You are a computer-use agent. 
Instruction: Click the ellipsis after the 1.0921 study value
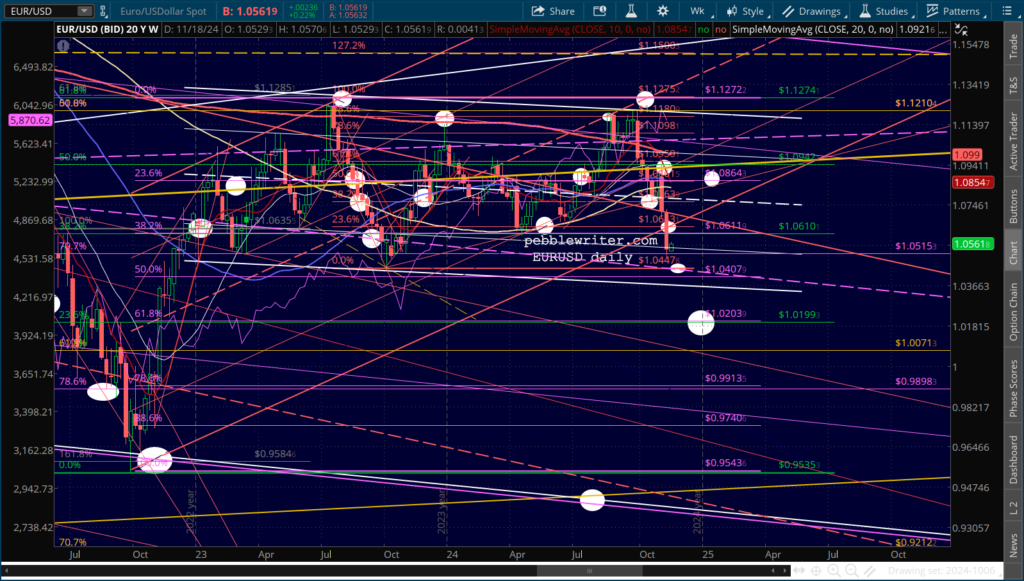[x=942, y=29]
